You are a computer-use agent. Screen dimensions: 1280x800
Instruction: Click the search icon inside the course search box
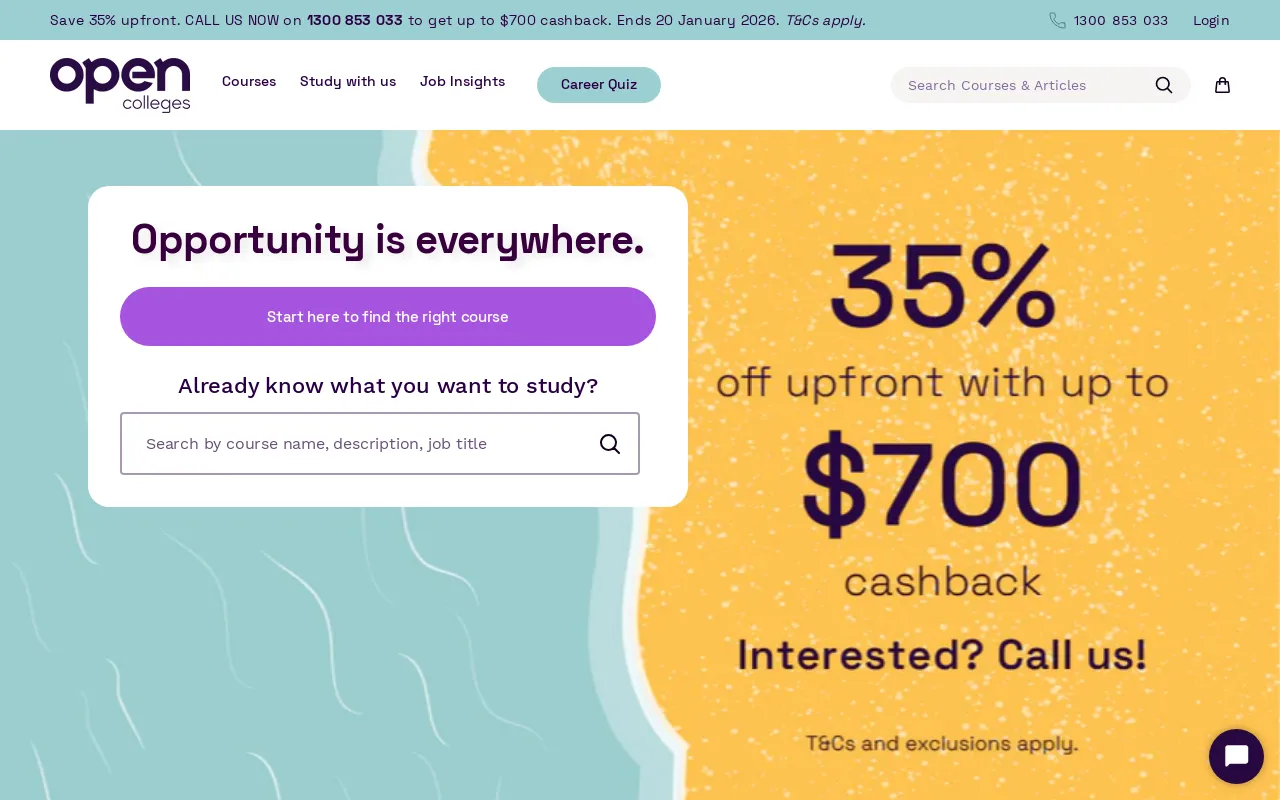(610, 444)
